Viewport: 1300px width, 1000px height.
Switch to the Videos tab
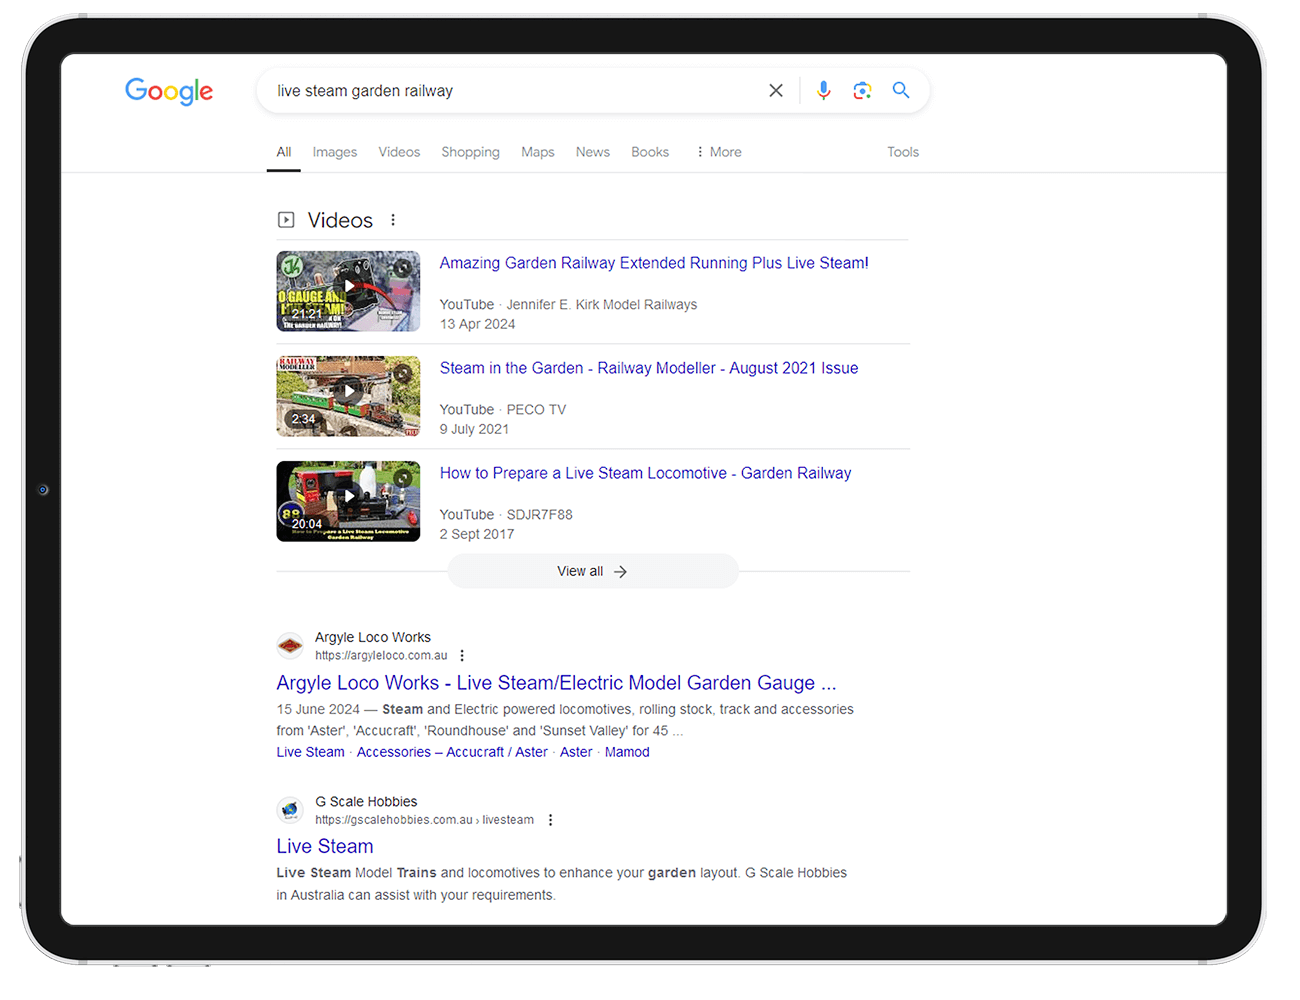click(399, 152)
